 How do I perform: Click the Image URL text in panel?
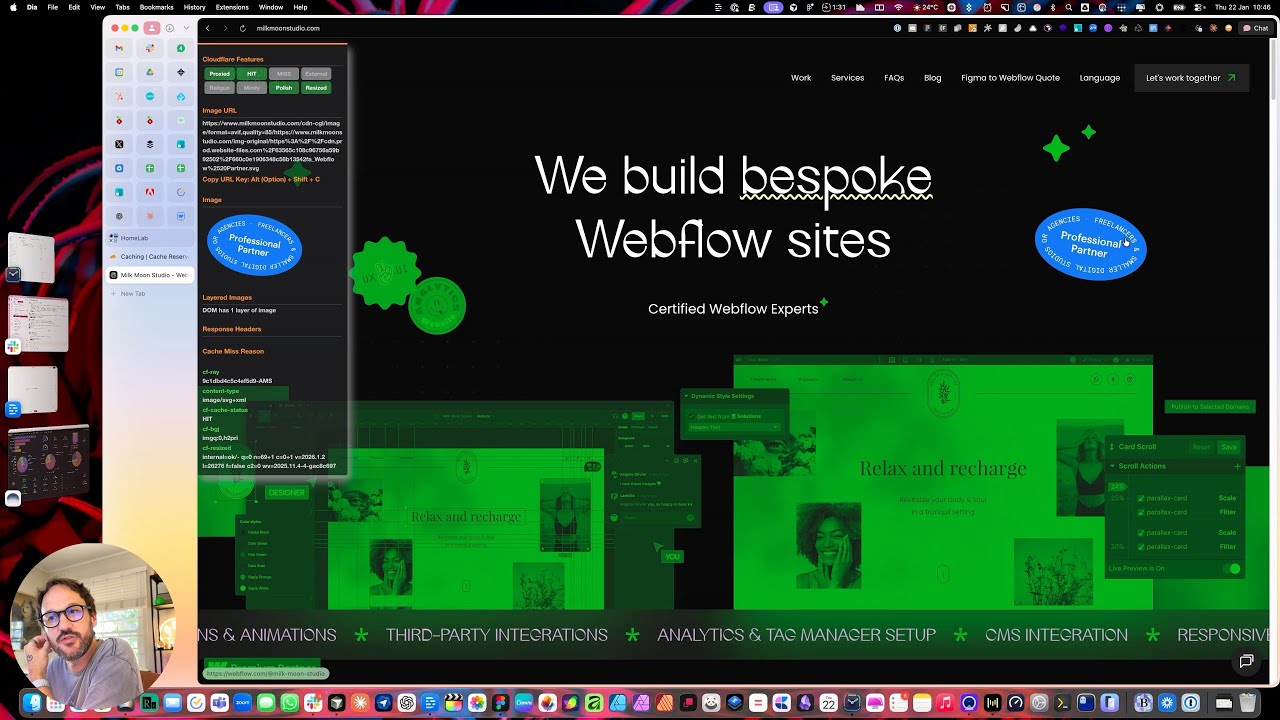coord(272,145)
